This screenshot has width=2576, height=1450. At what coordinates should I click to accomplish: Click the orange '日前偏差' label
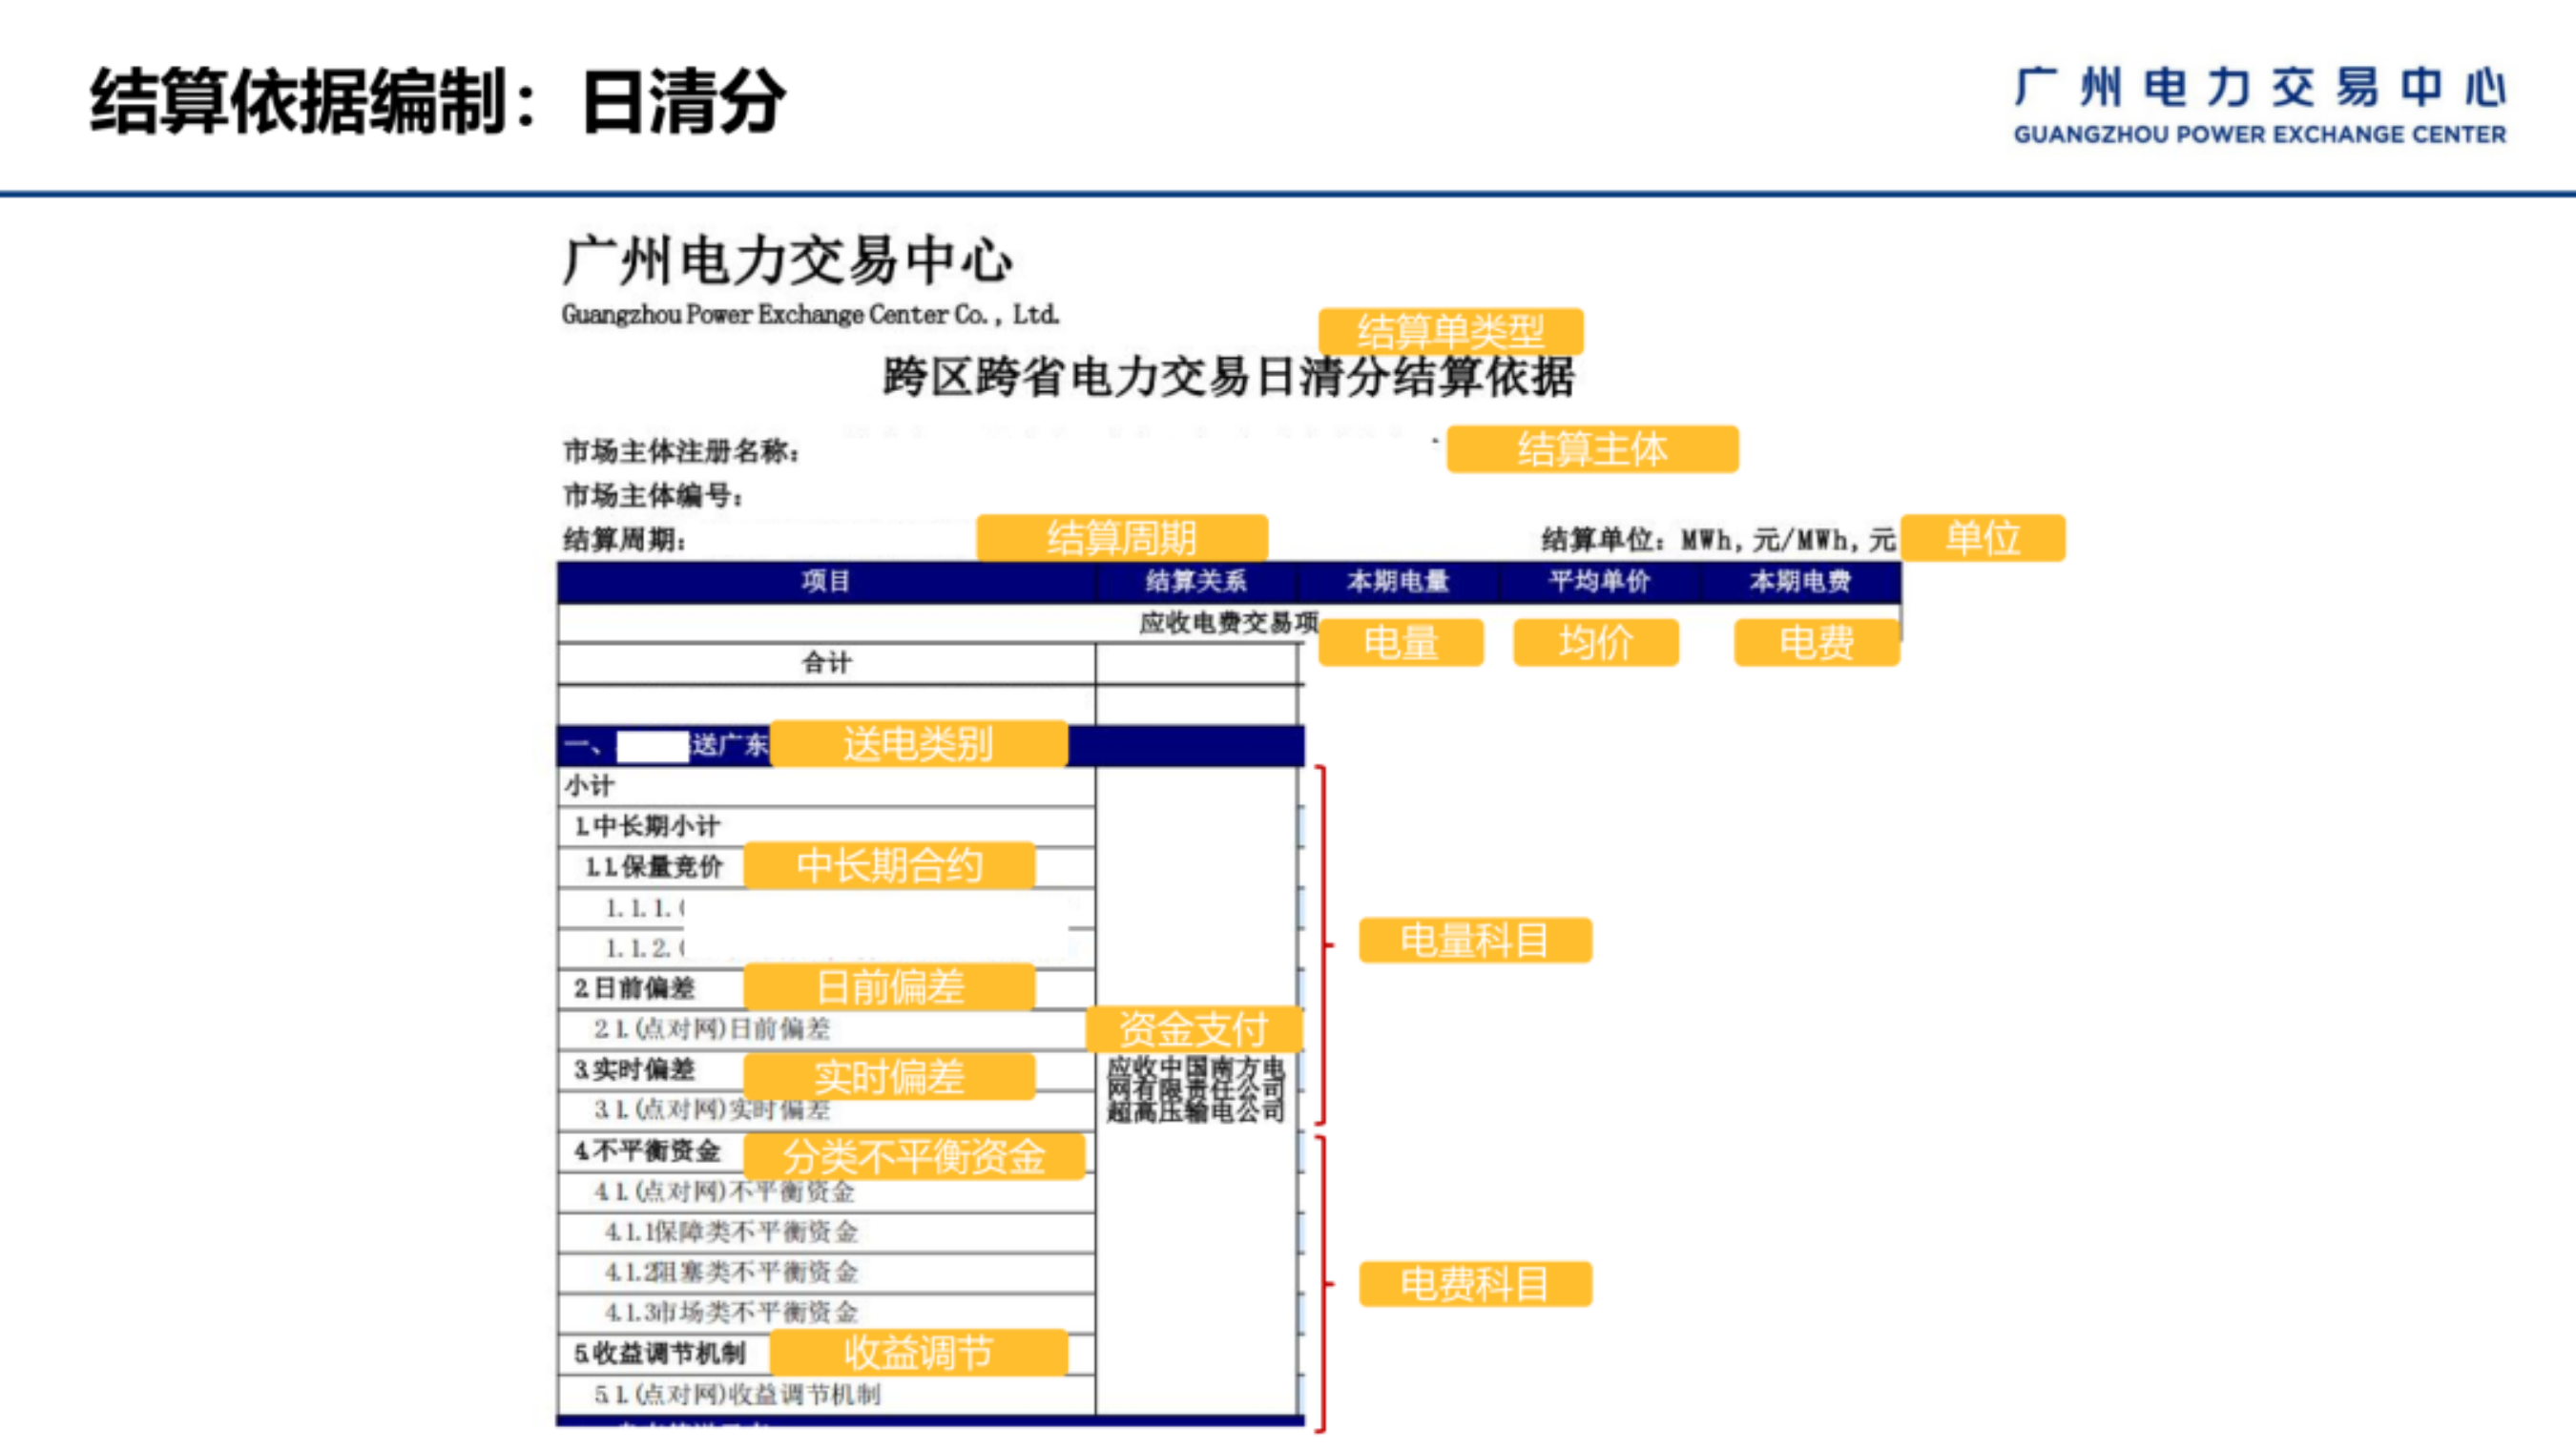(x=889, y=987)
